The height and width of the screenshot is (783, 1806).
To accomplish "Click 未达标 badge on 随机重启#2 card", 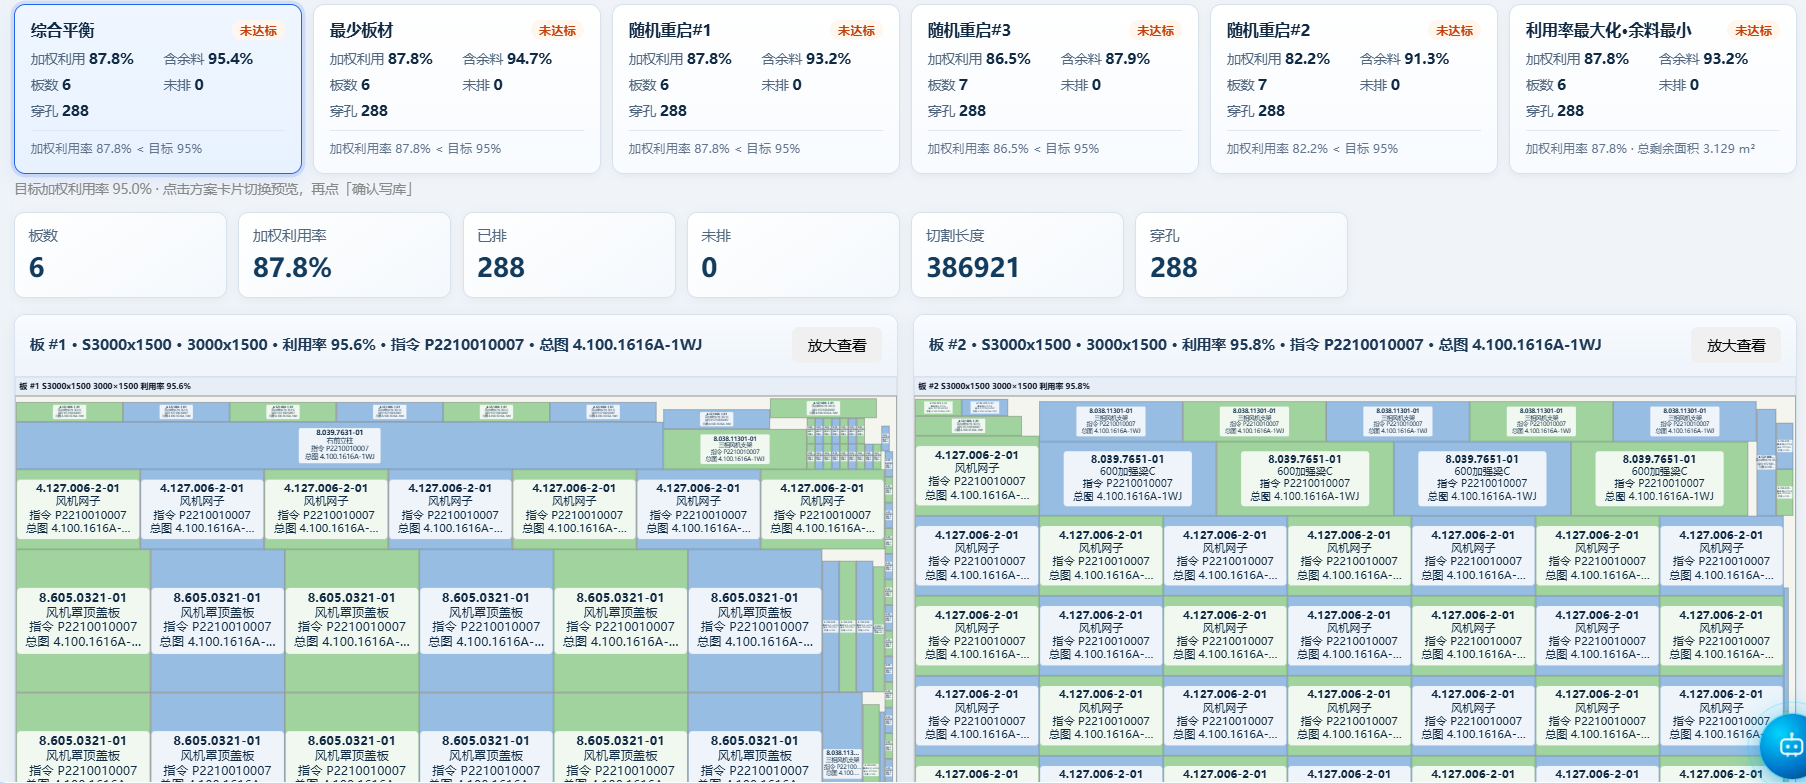I will click(1454, 31).
